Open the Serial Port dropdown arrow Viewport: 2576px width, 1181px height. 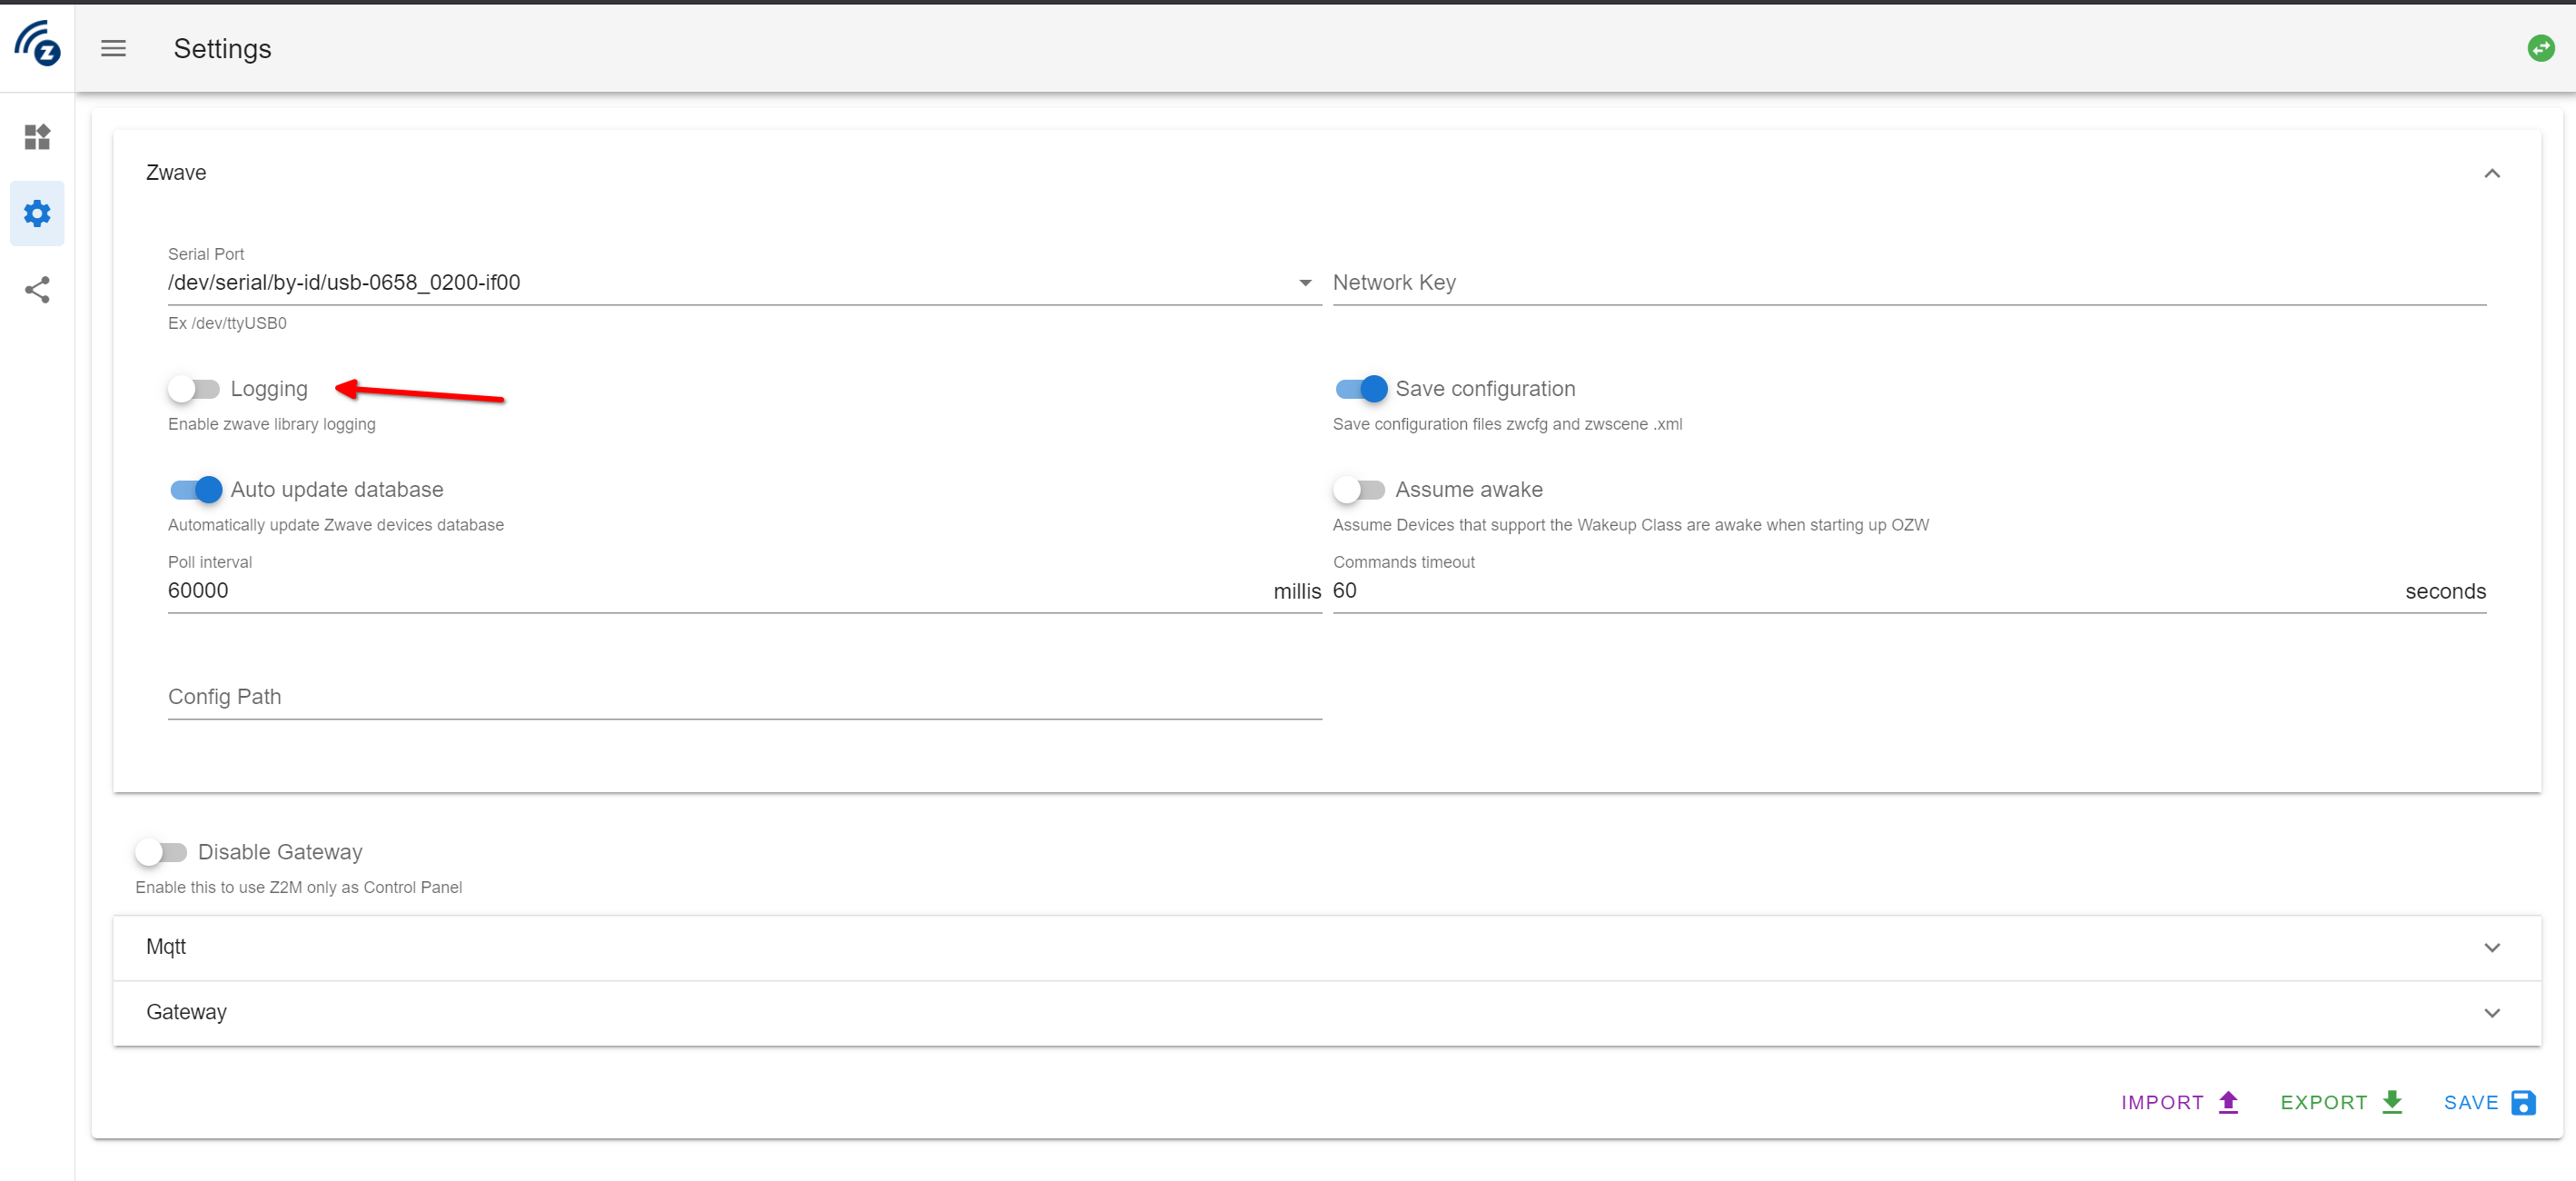1305,283
